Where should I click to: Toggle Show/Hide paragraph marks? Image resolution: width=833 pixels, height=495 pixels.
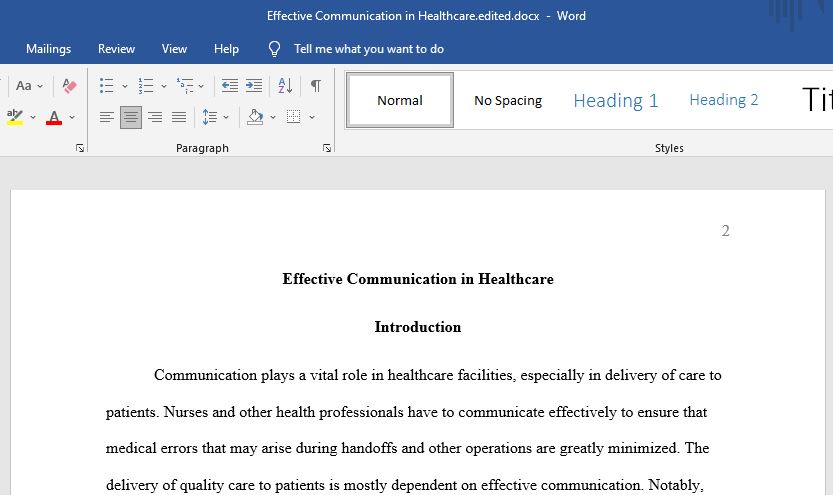tap(316, 86)
